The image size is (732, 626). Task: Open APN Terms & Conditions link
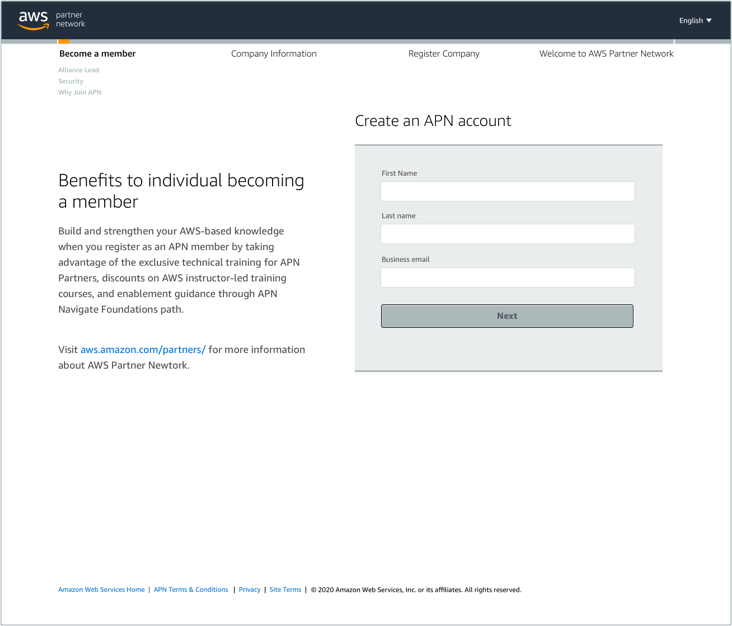click(x=191, y=590)
